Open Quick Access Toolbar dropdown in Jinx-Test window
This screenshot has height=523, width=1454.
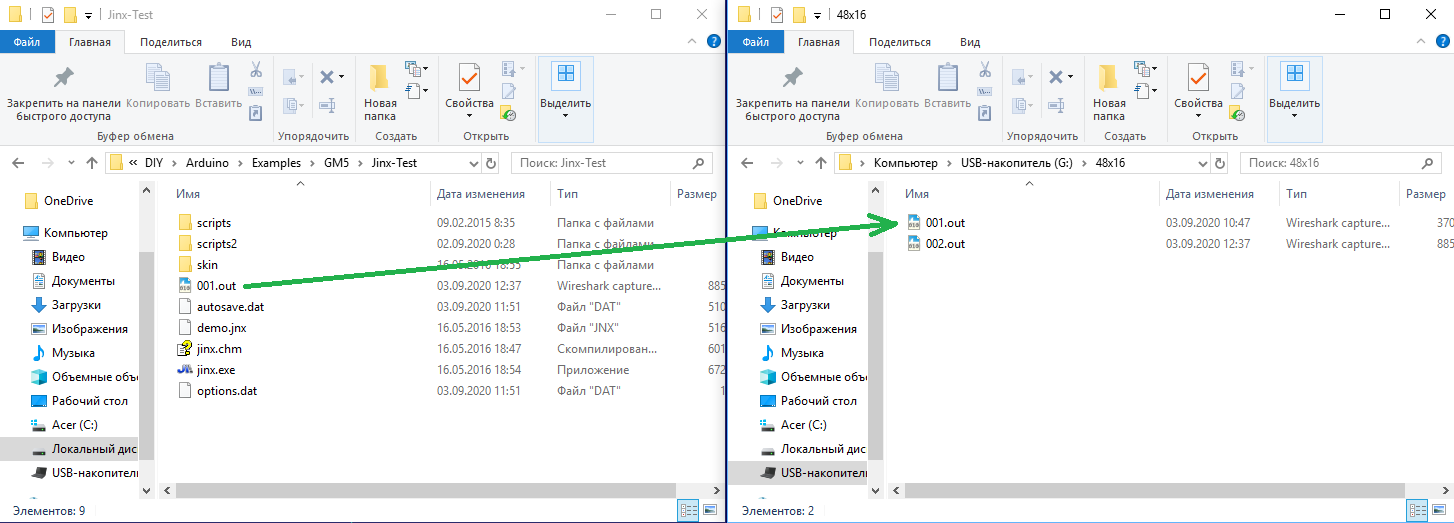[88, 15]
